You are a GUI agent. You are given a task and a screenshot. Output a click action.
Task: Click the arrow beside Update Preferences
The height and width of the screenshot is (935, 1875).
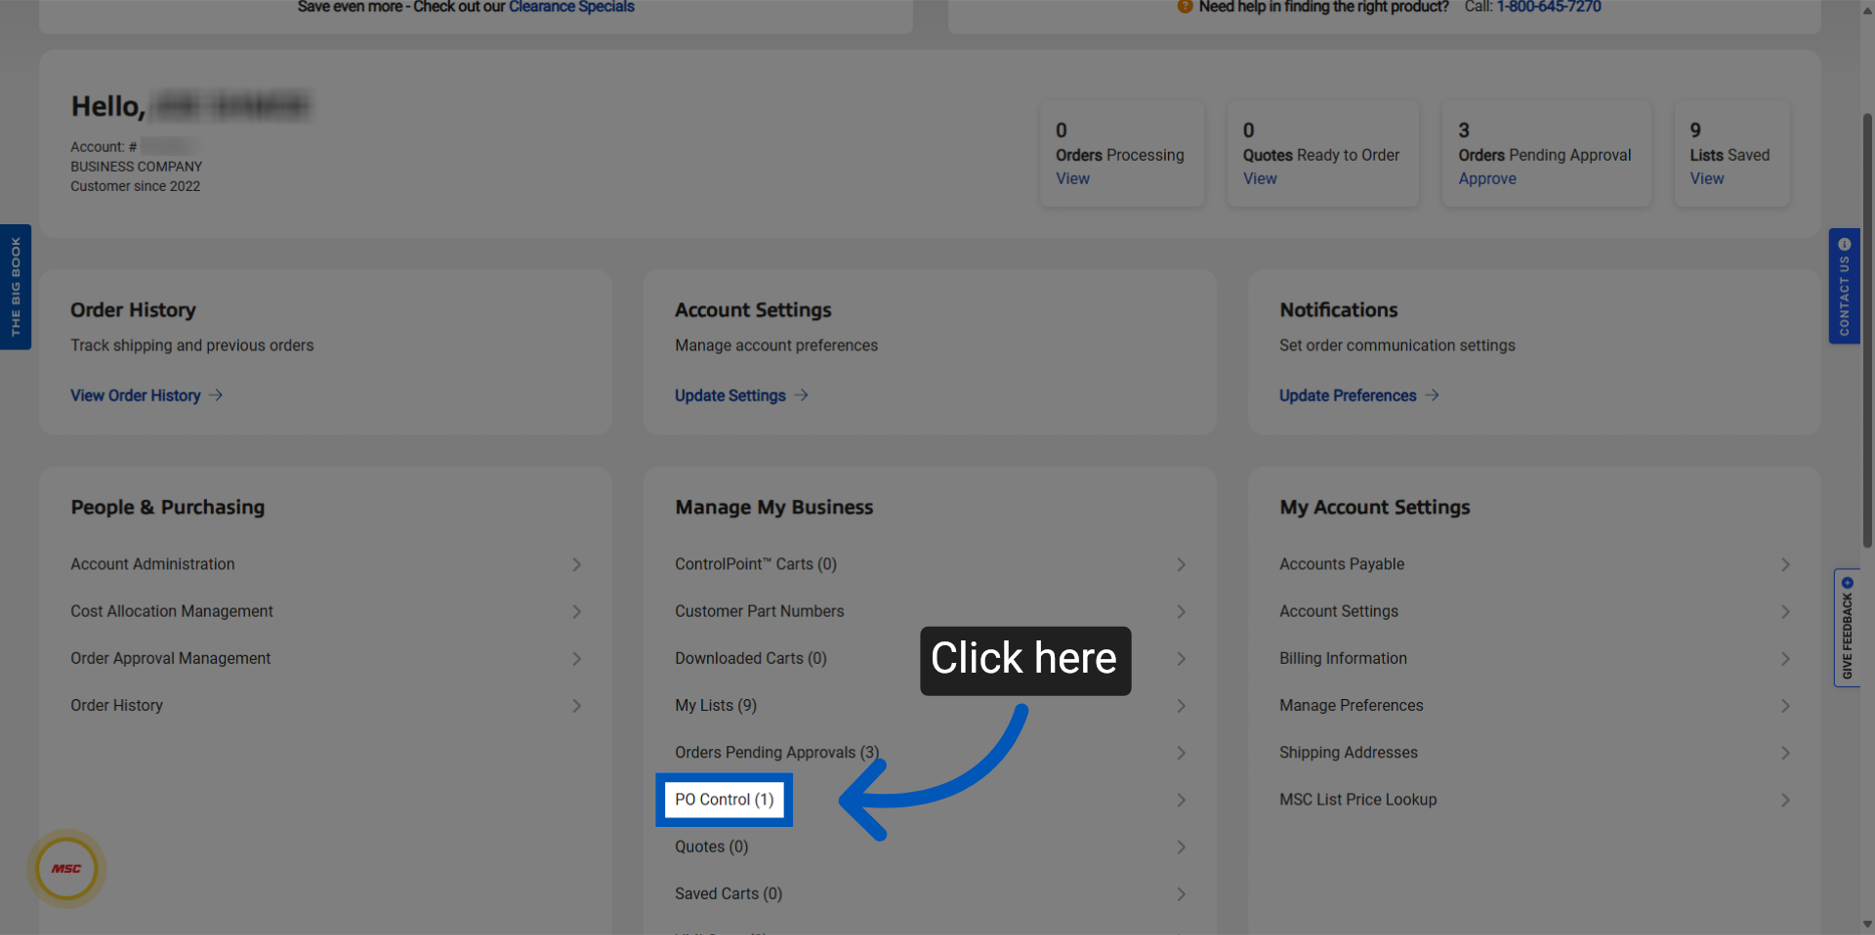pos(1432,396)
